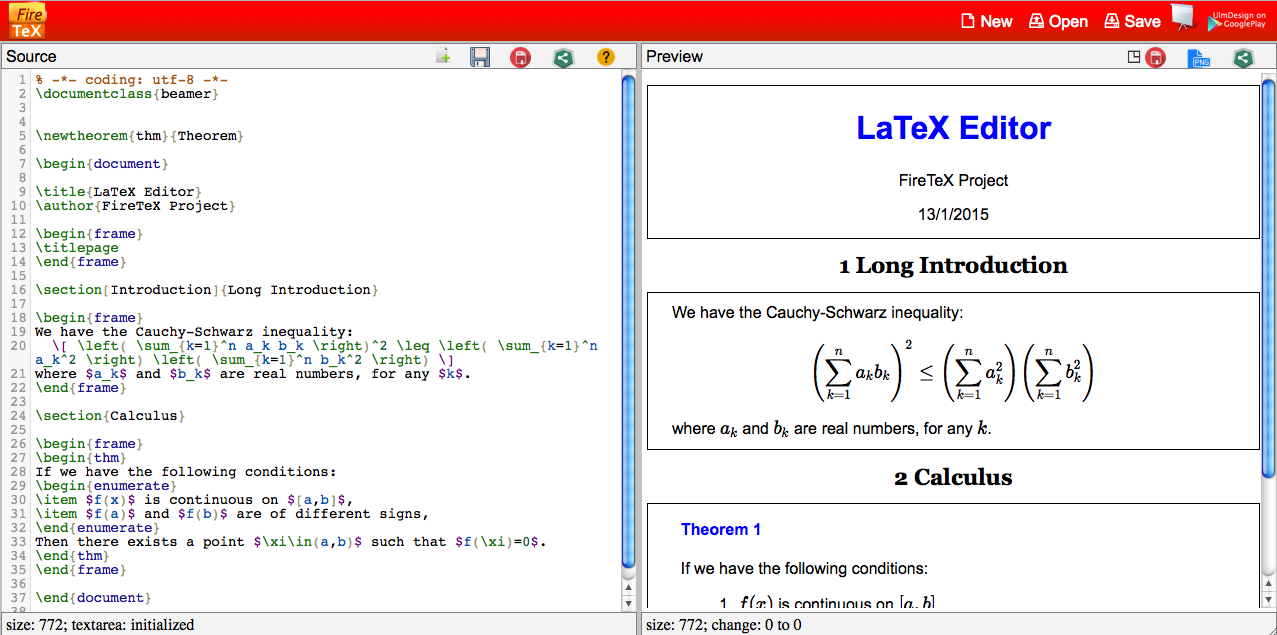The width and height of the screenshot is (1277, 635).
Task: Open the UlmDesign on GooglePlay link
Action: click(1238, 20)
